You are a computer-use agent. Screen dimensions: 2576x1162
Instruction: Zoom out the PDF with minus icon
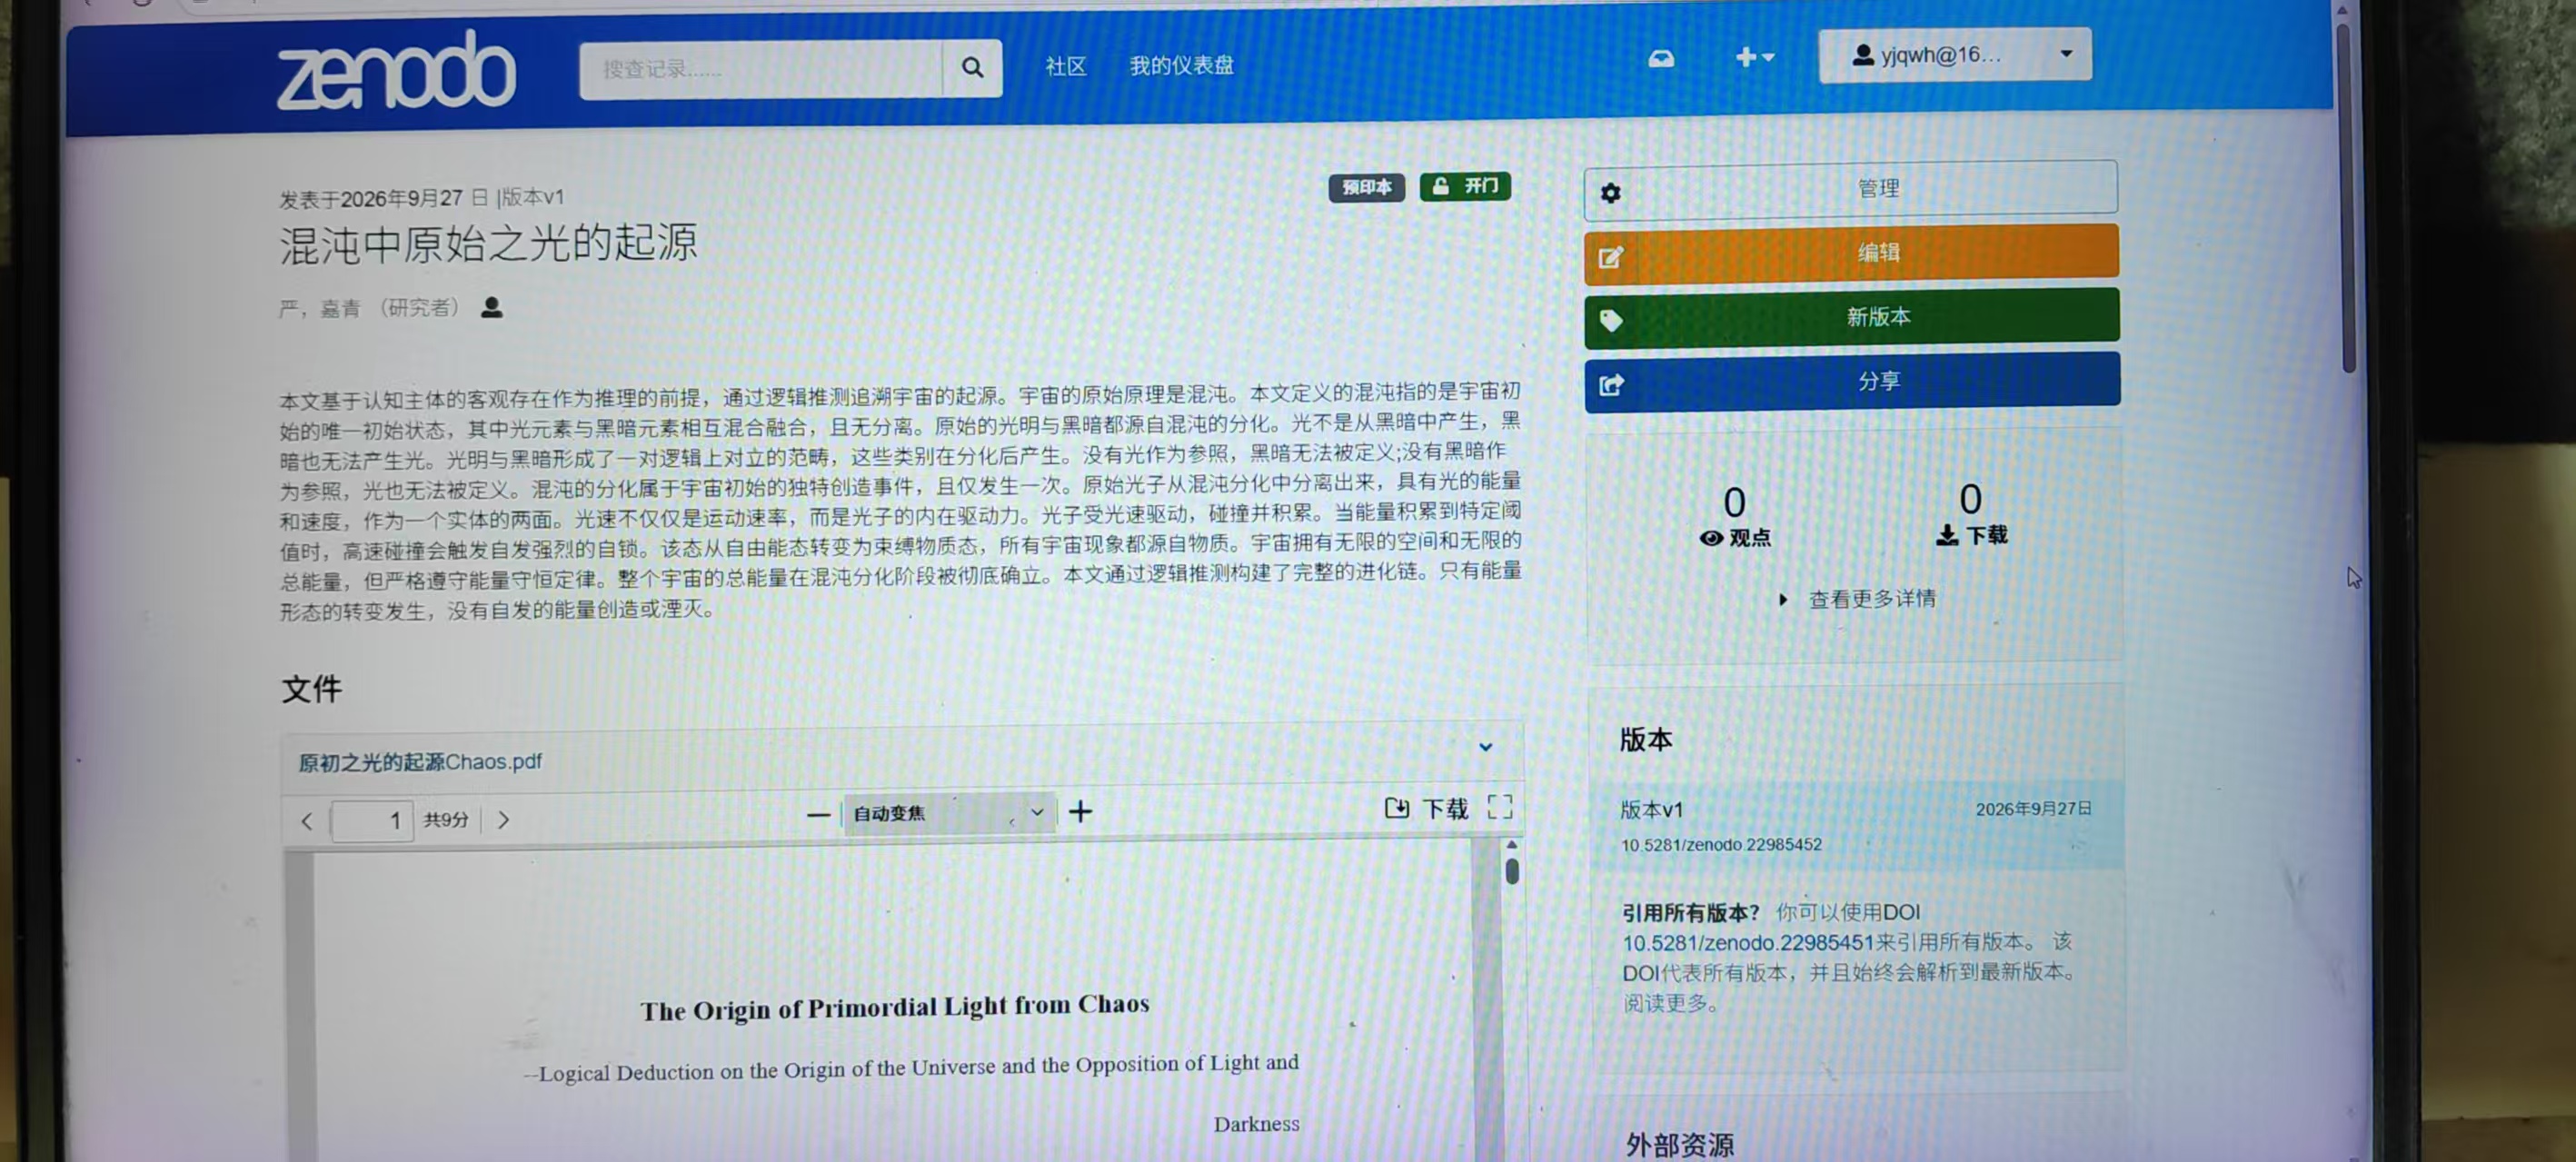818,815
